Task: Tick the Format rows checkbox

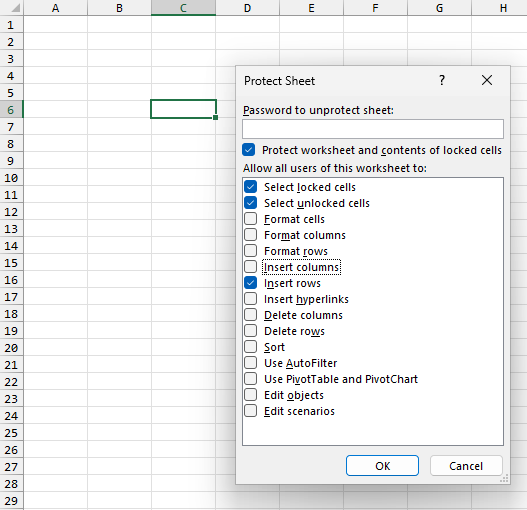Action: click(251, 251)
